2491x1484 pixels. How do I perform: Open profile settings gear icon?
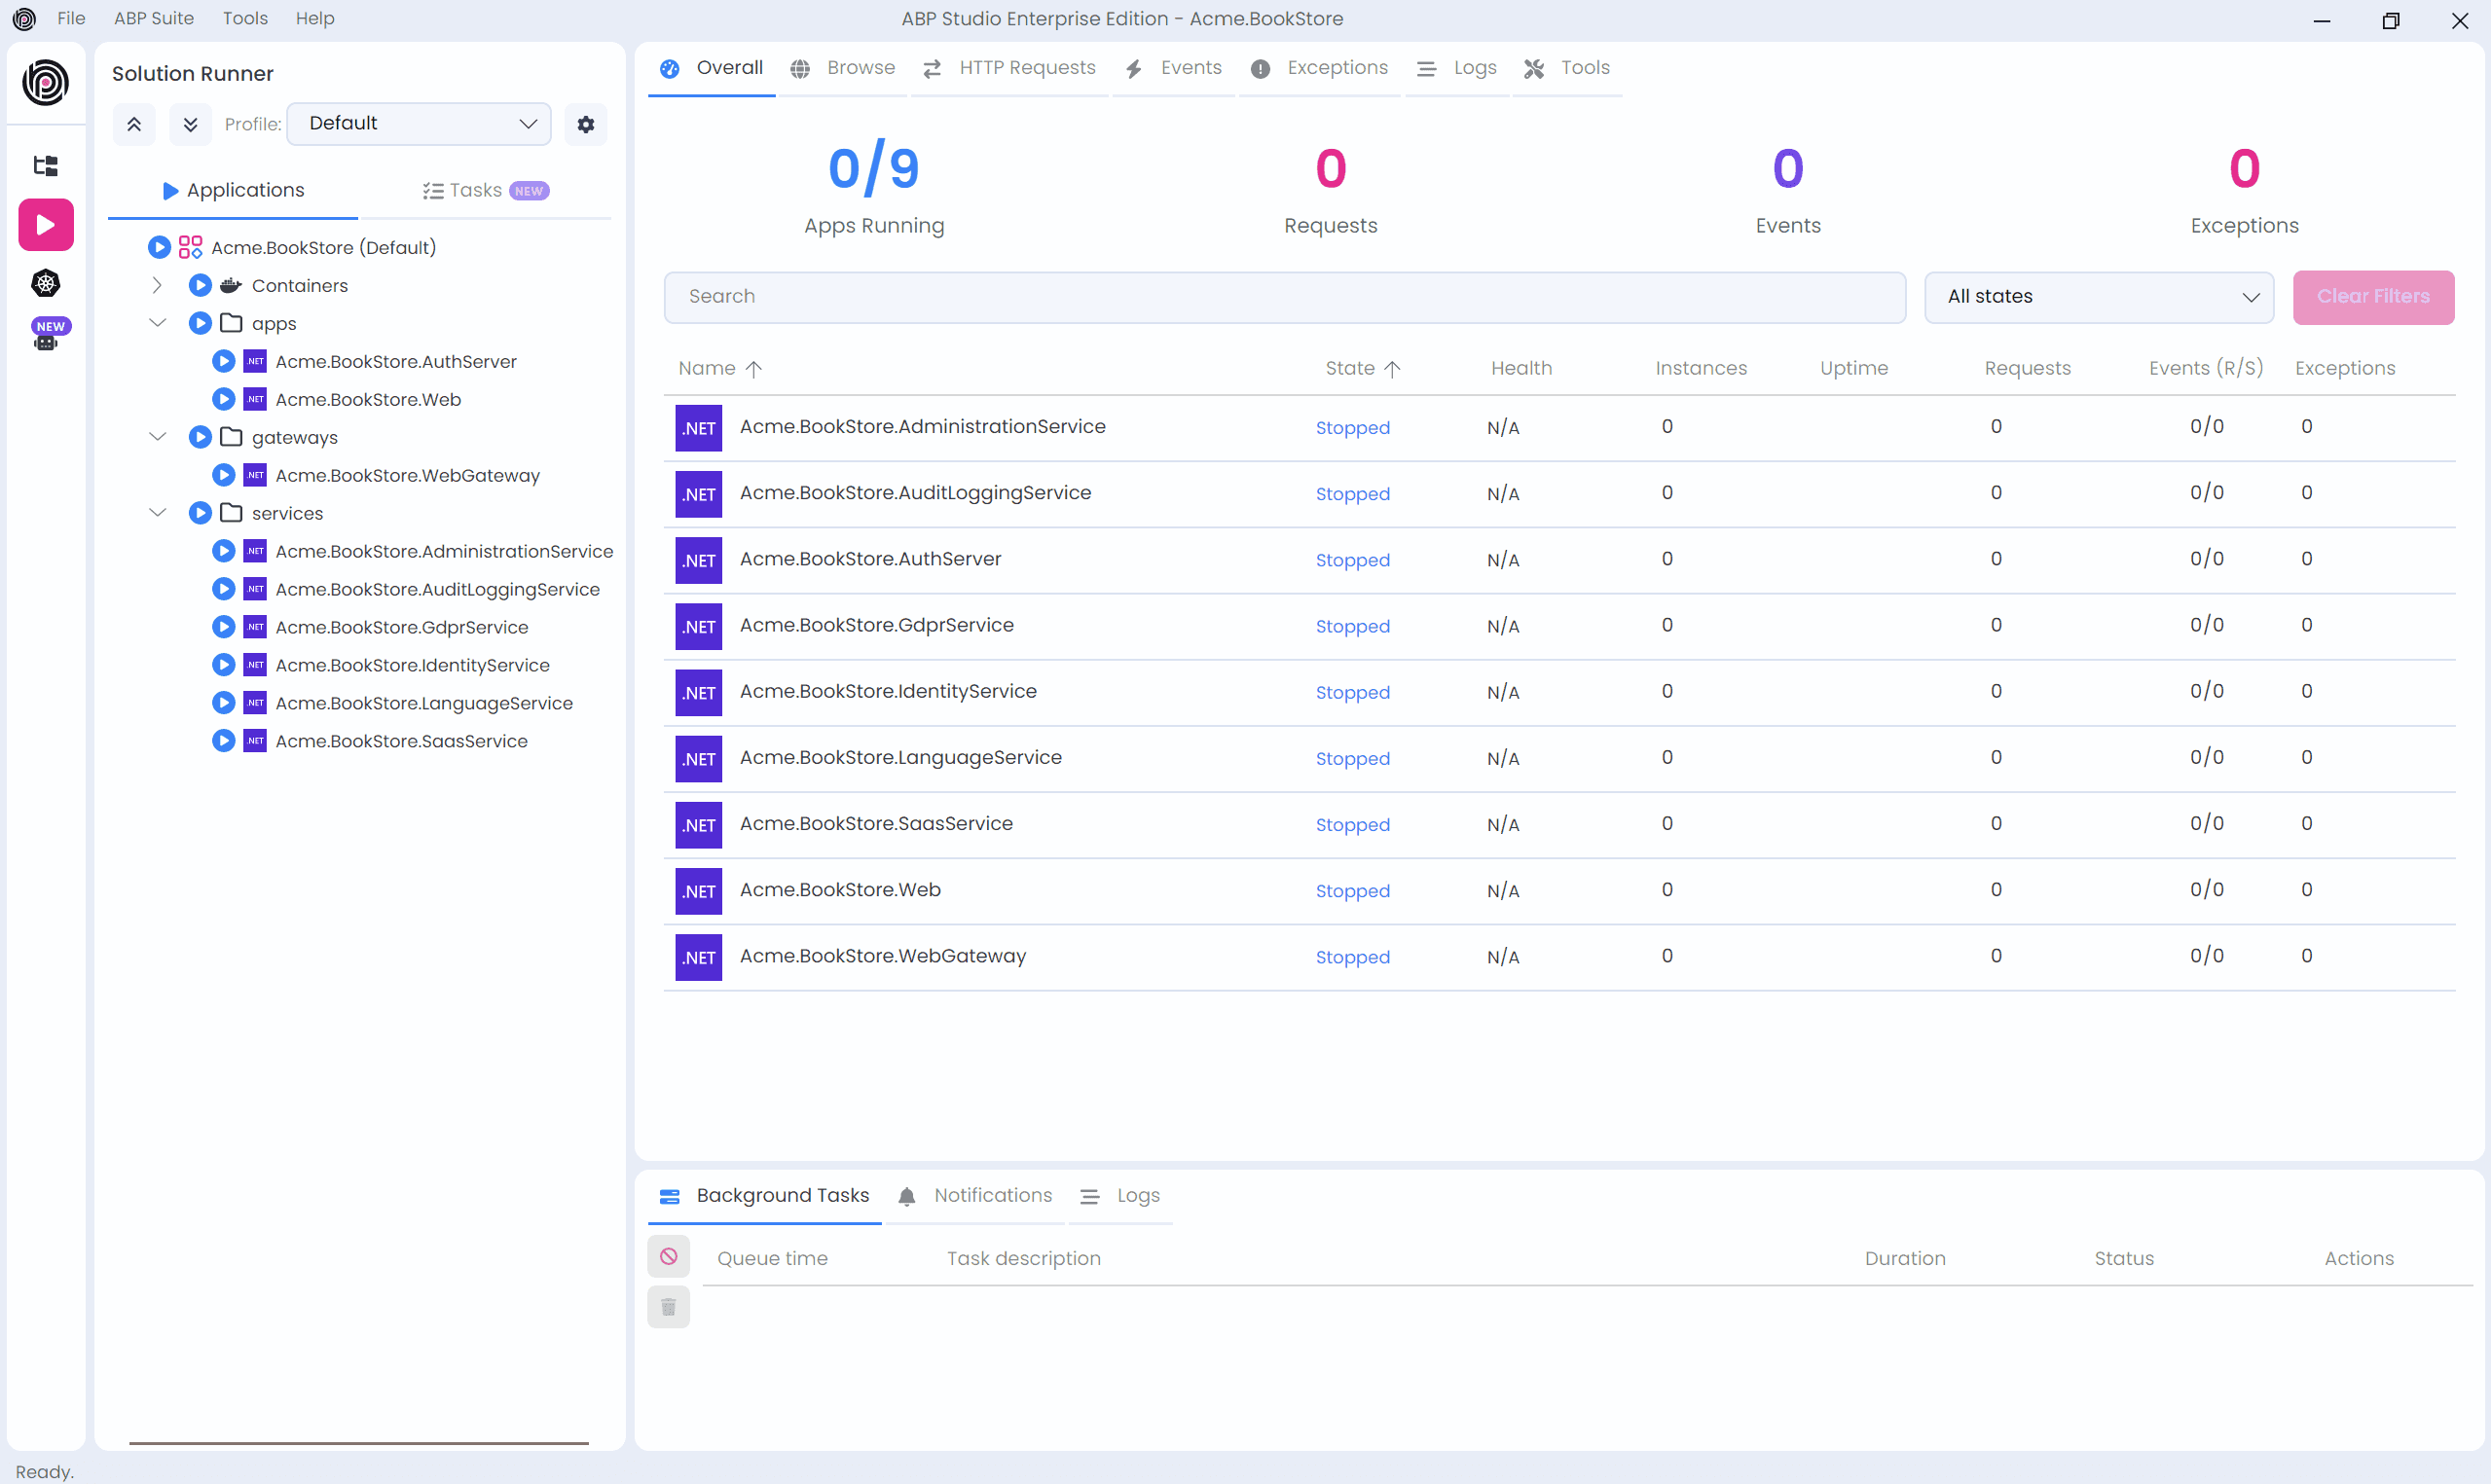coord(586,124)
